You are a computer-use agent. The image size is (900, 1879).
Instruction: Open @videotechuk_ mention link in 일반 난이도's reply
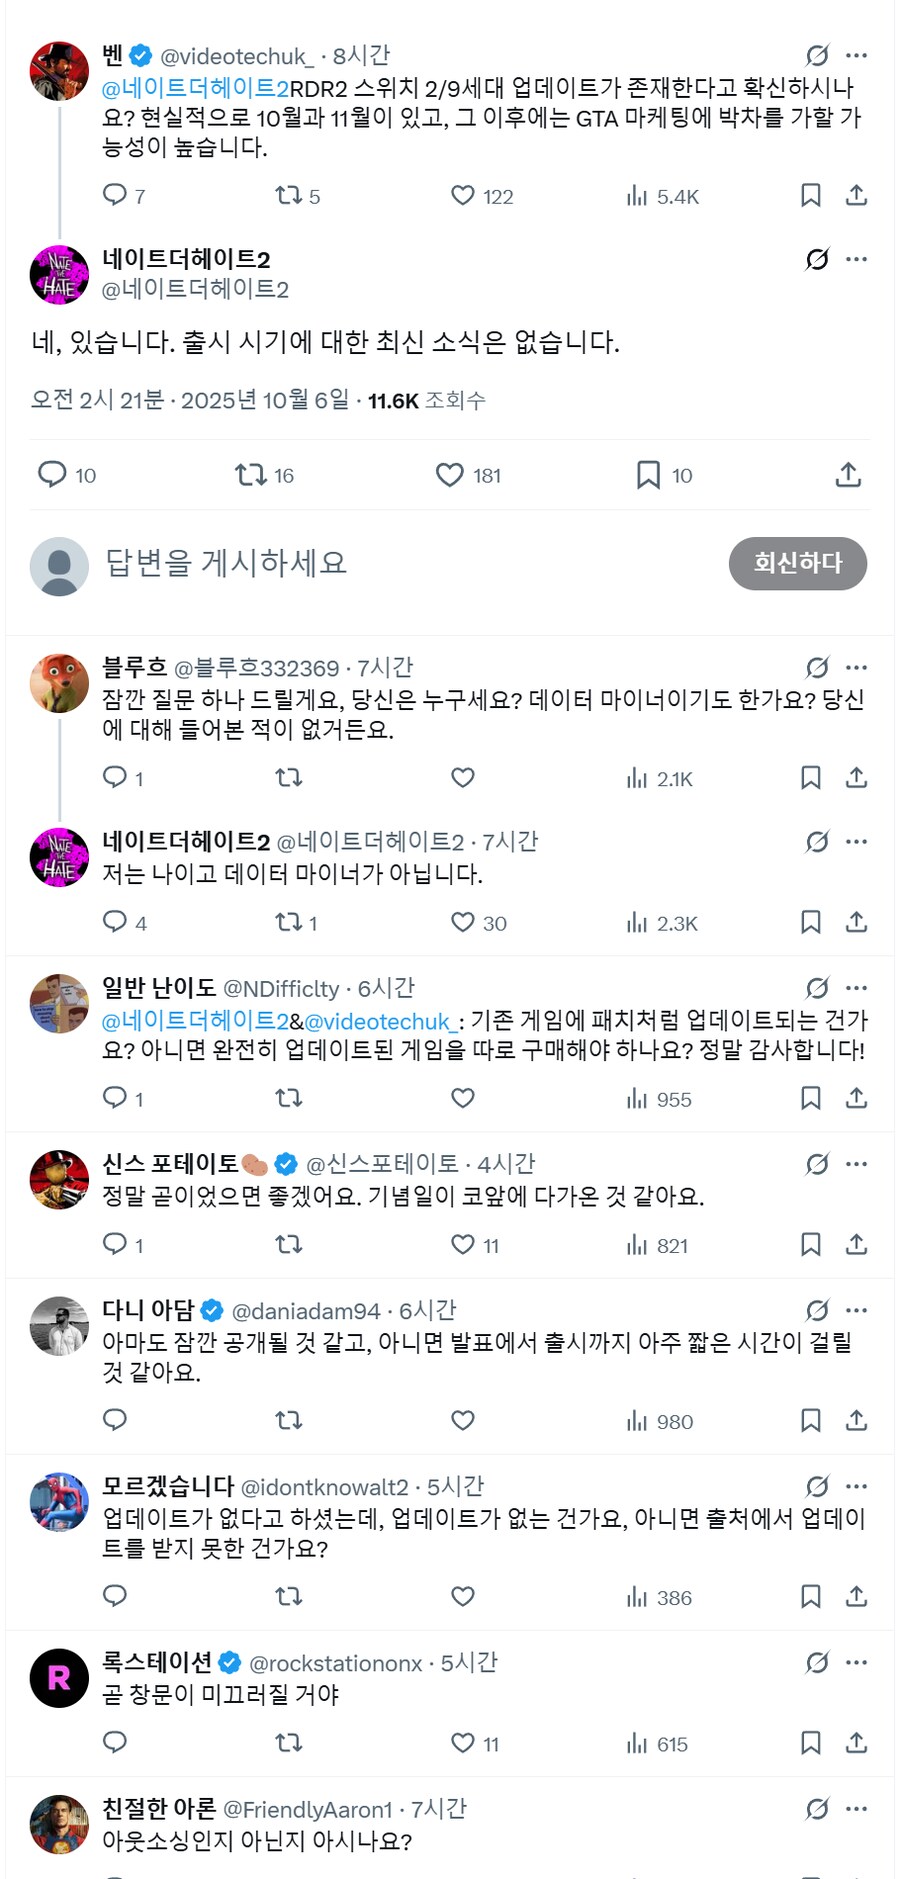click(x=380, y=1022)
